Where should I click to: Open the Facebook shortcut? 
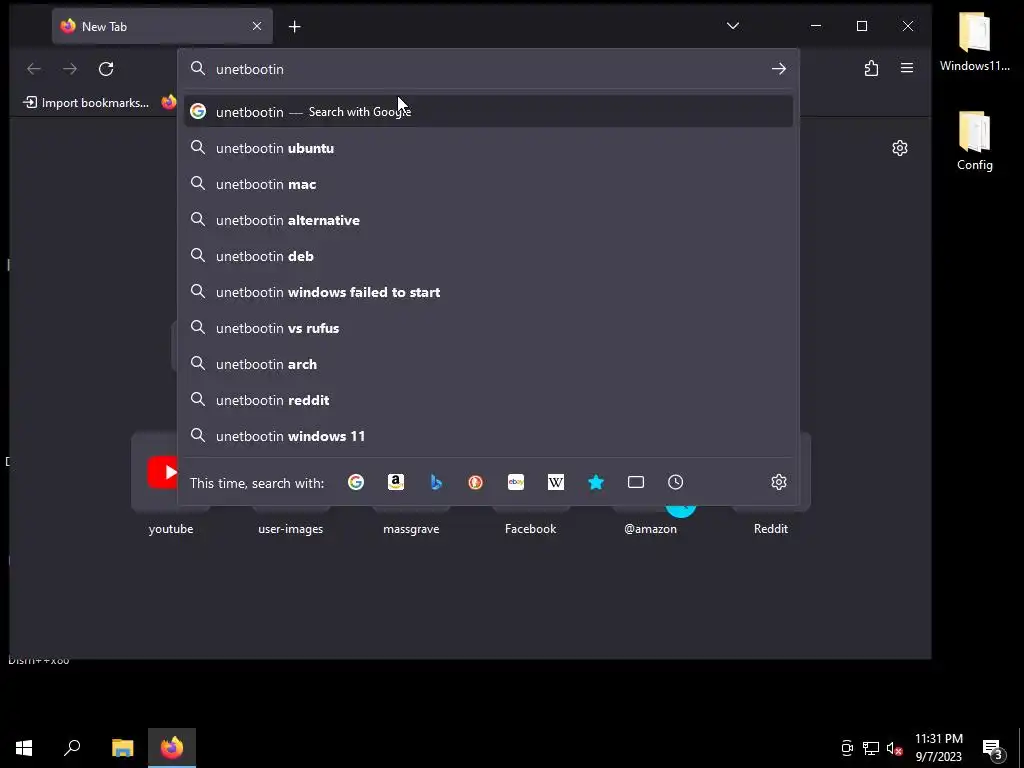(x=530, y=528)
